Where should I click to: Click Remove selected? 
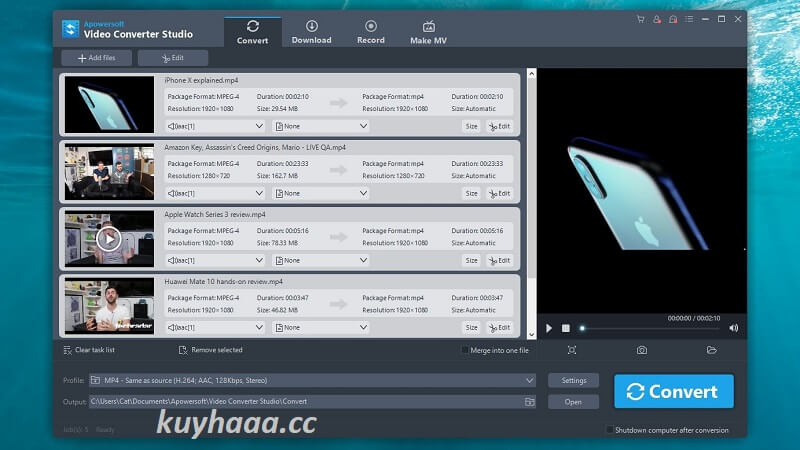211,350
